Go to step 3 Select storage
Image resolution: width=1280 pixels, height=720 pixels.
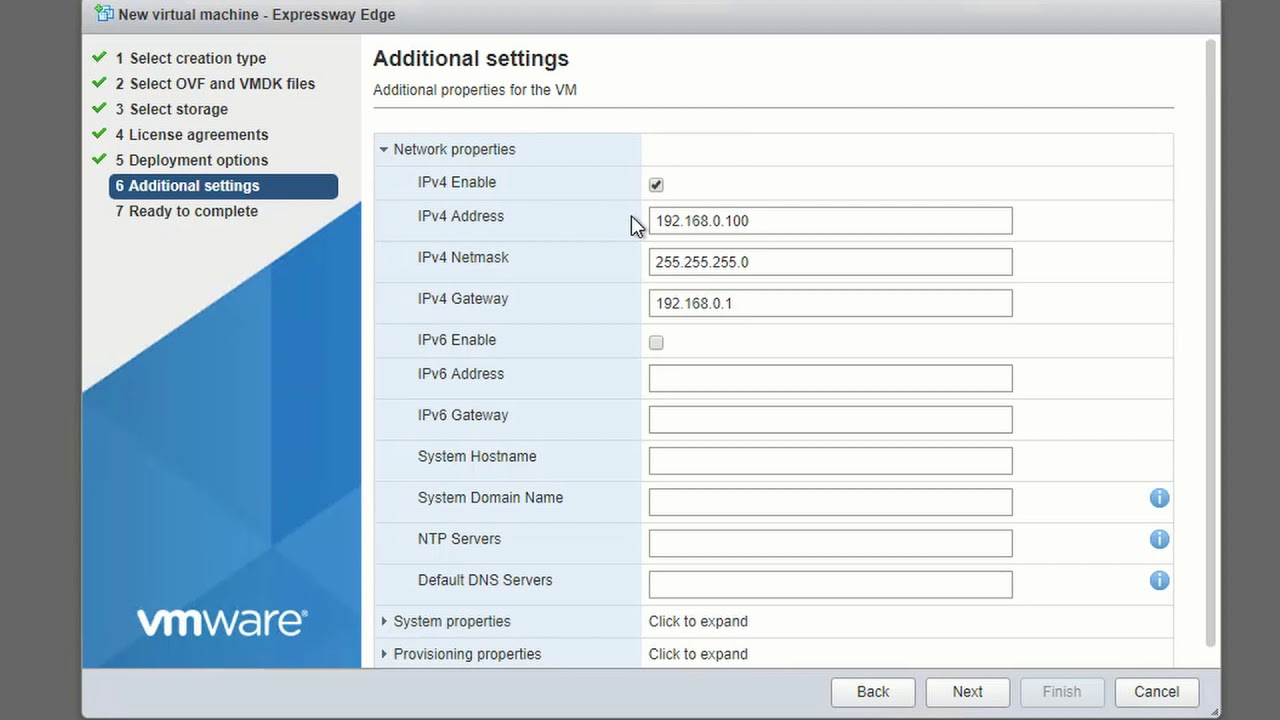pos(171,109)
